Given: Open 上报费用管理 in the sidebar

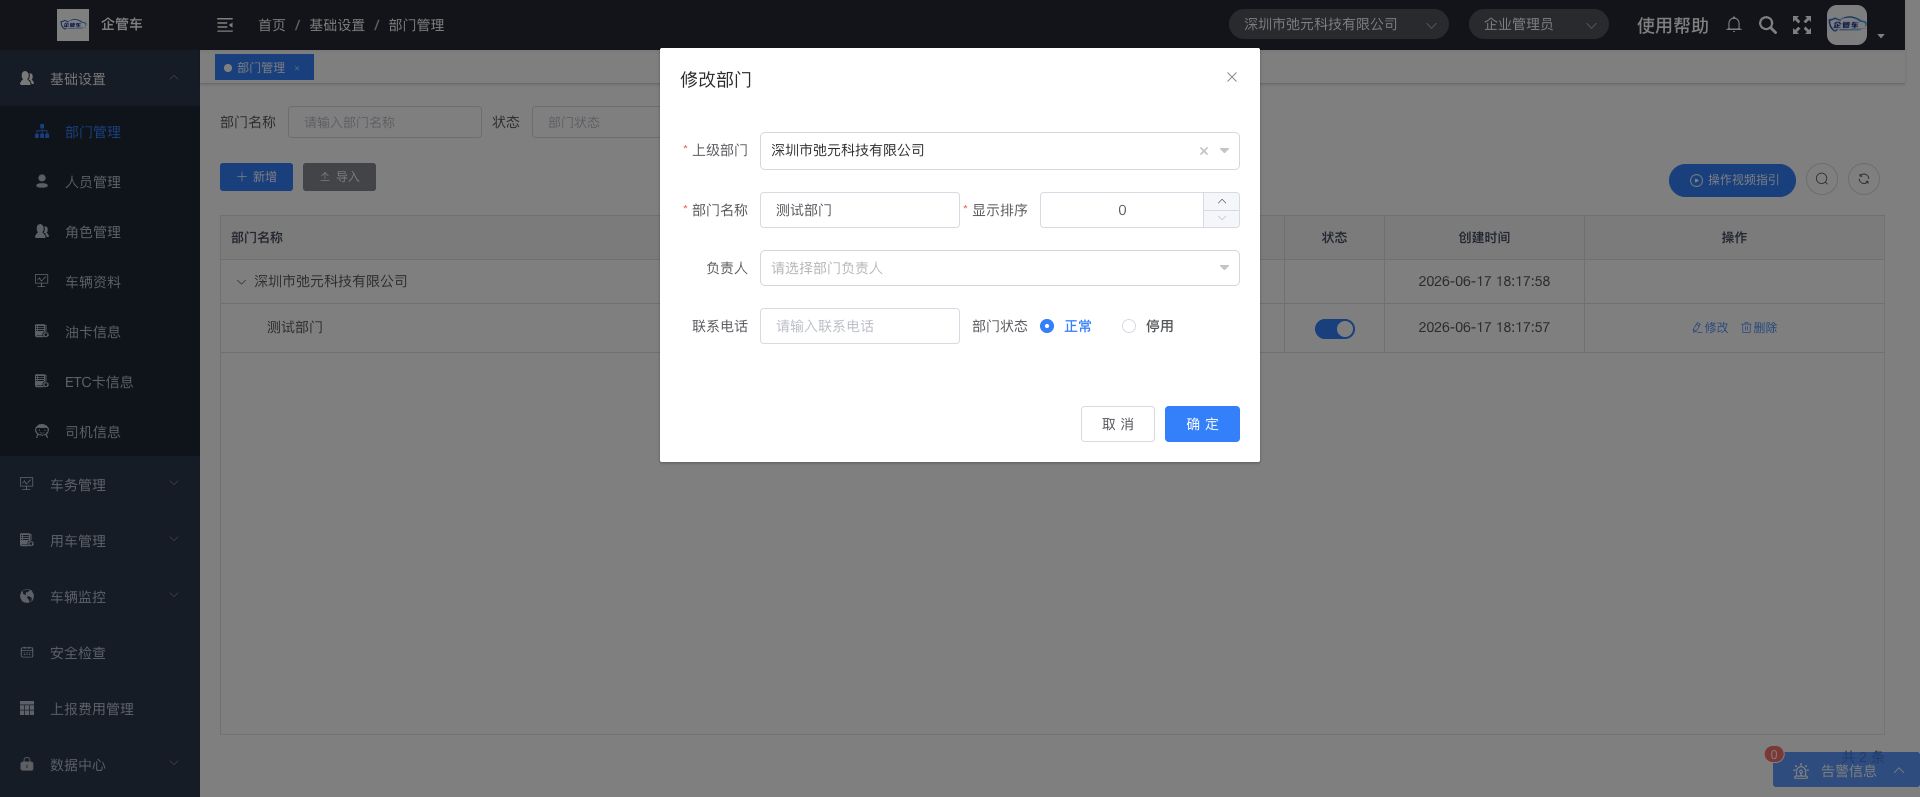Looking at the screenshot, I should 100,709.
